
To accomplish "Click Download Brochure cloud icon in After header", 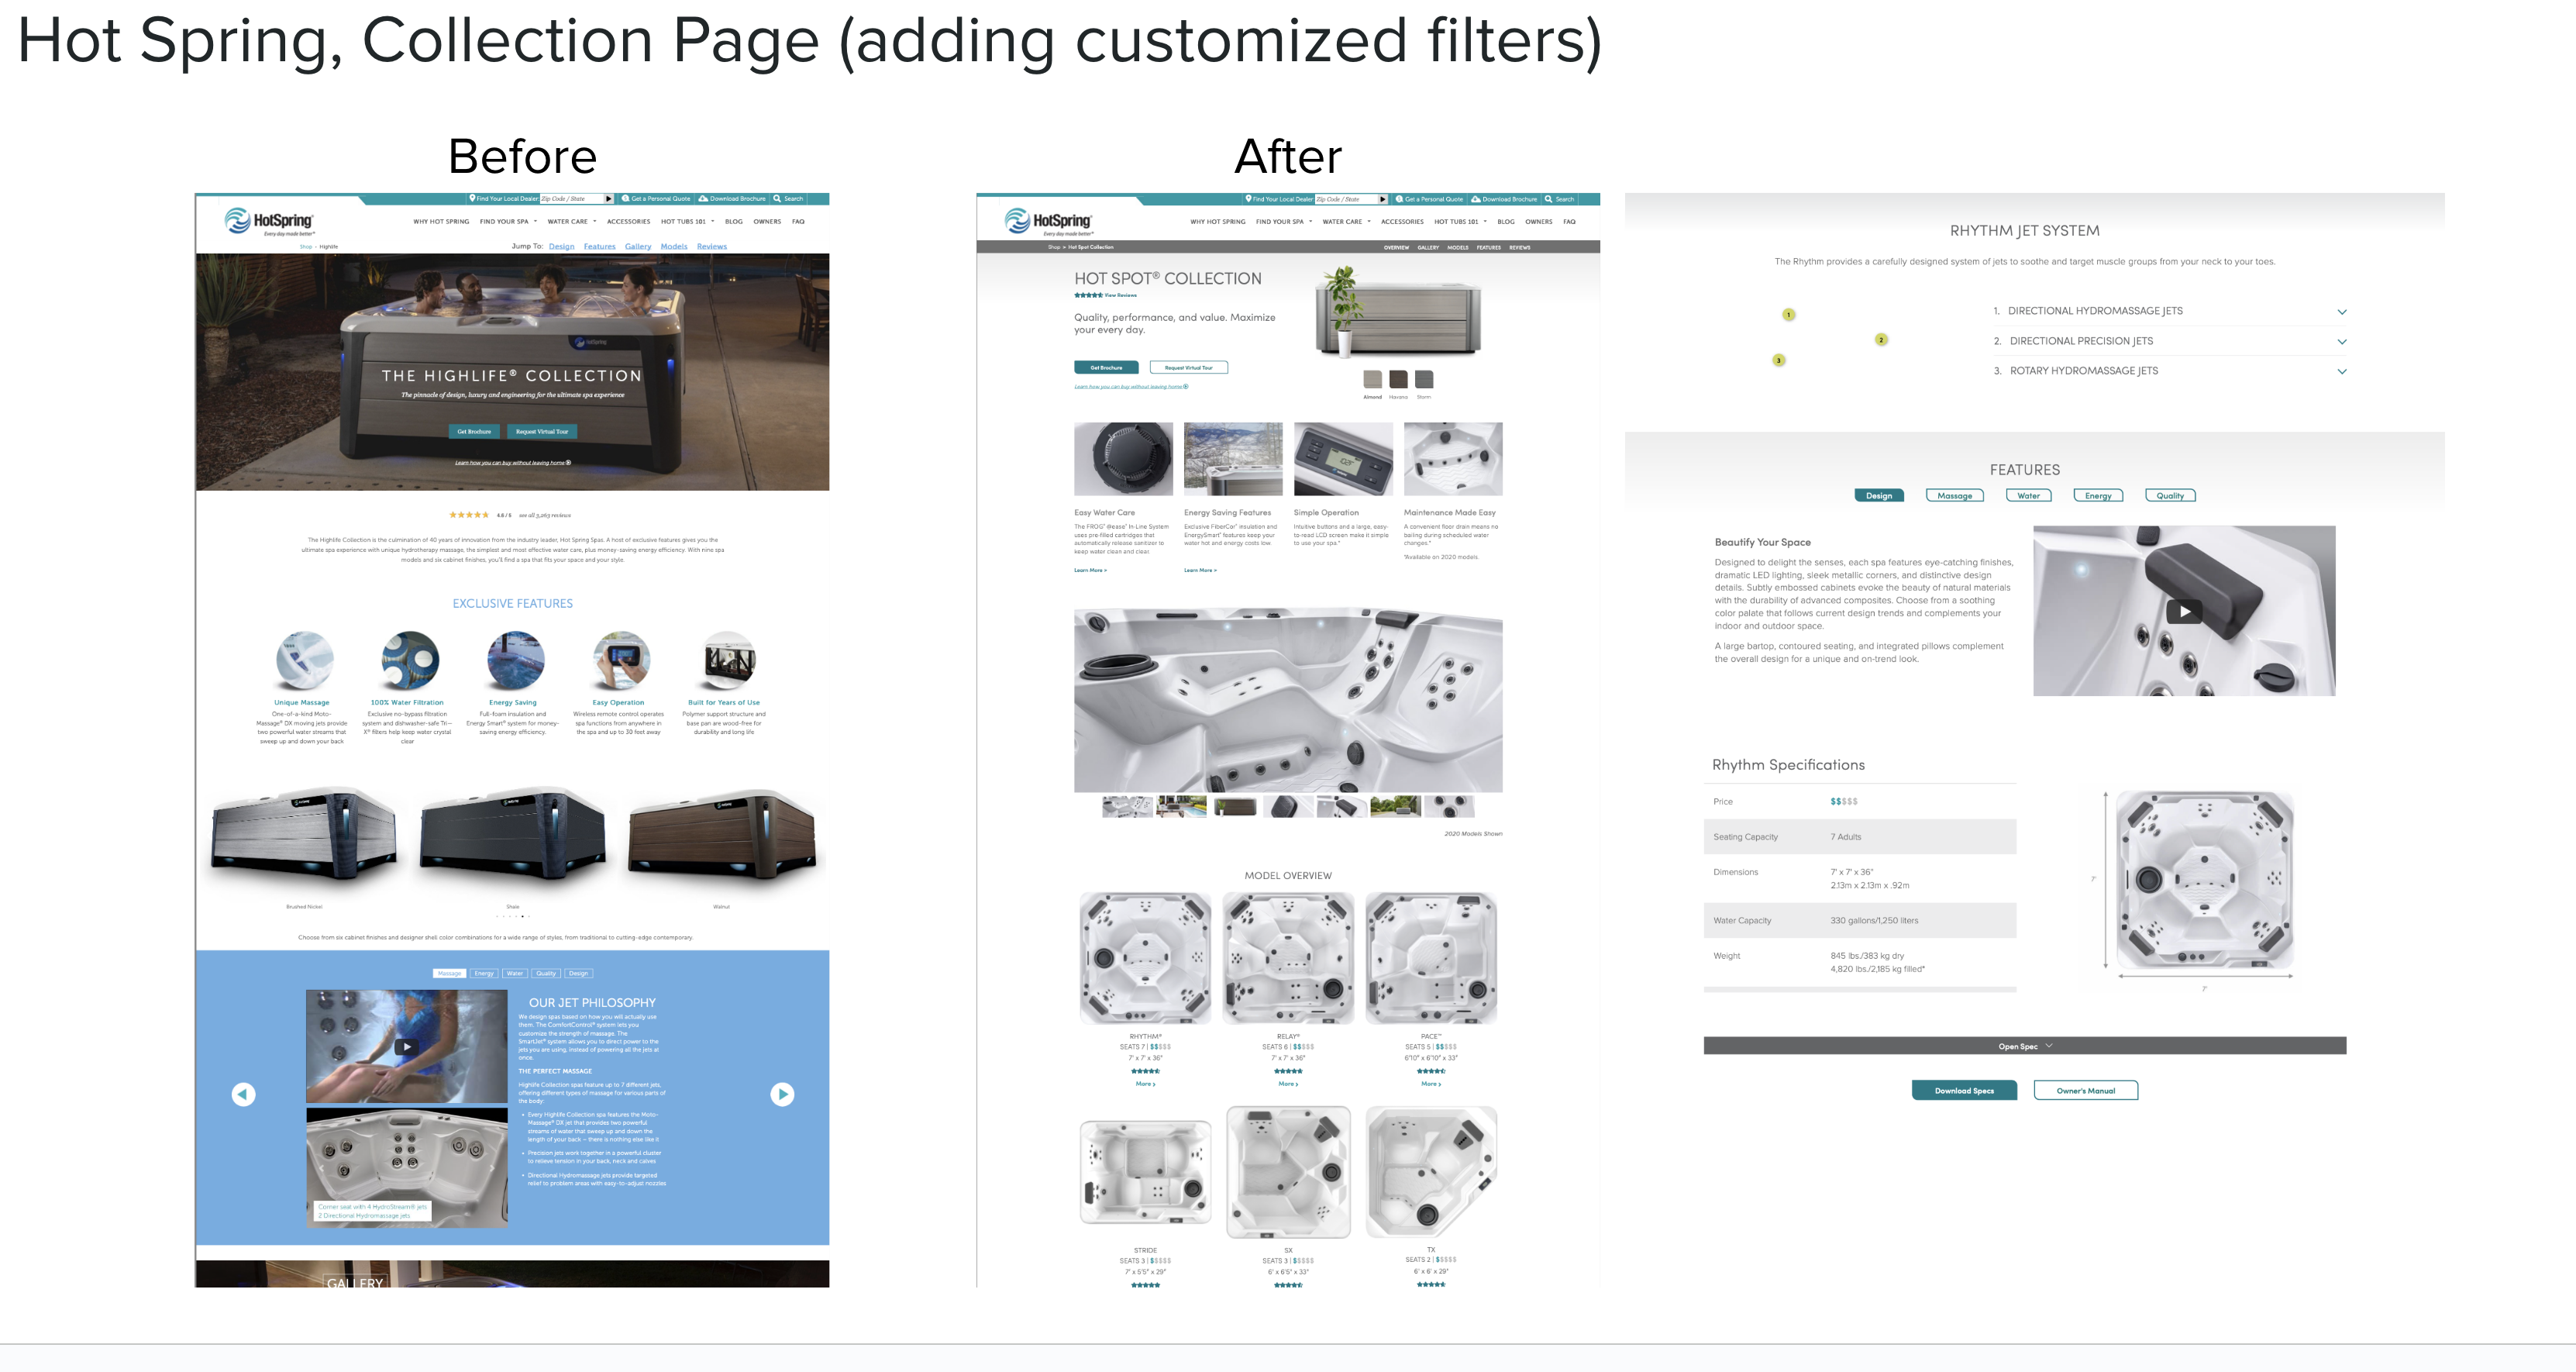I will [1476, 199].
